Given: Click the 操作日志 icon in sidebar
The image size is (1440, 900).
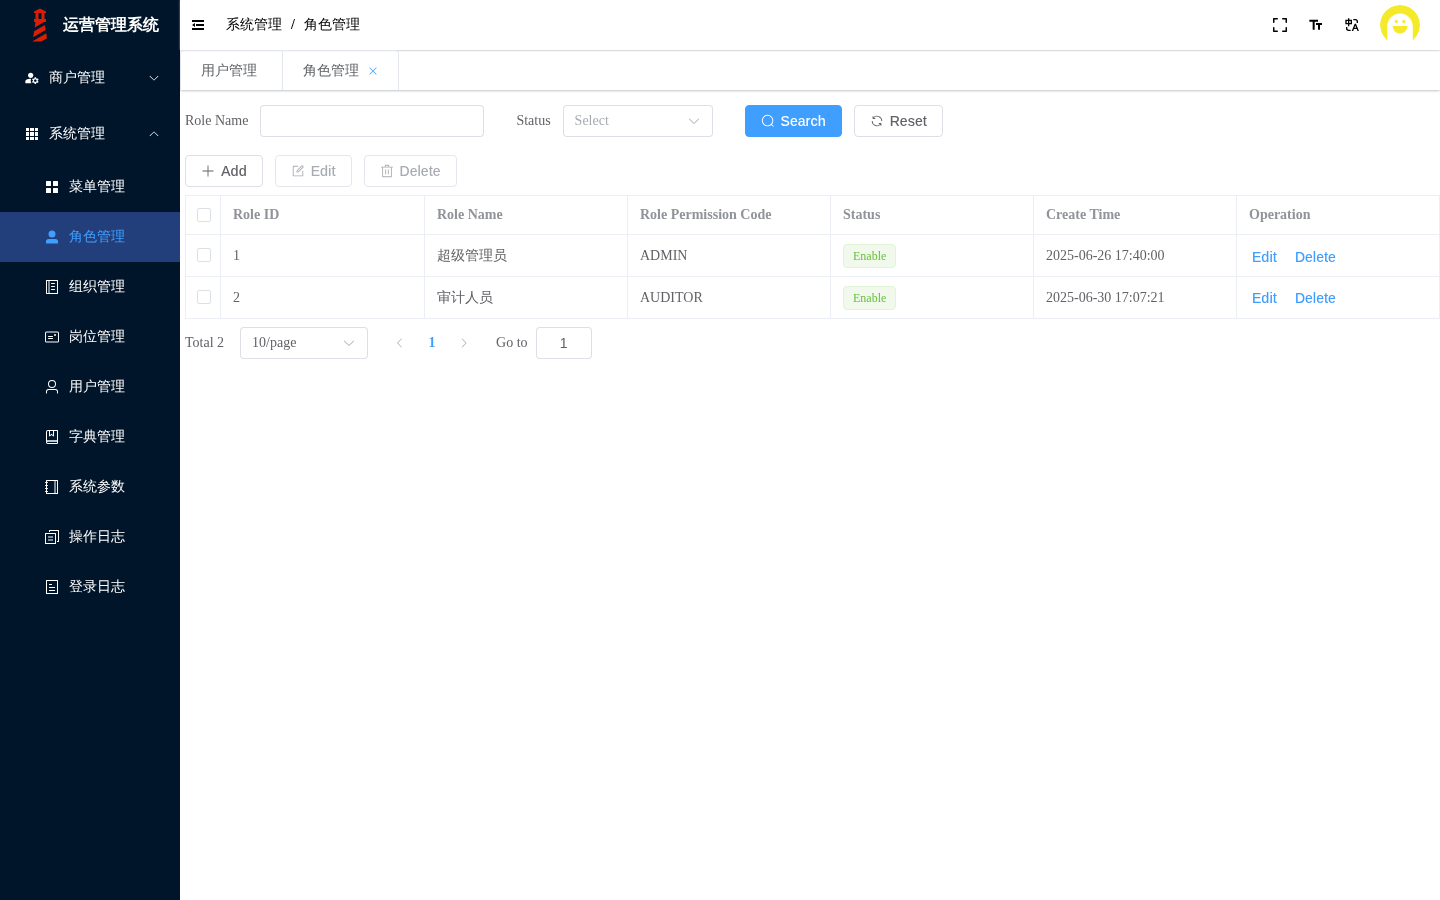Looking at the screenshot, I should point(52,537).
